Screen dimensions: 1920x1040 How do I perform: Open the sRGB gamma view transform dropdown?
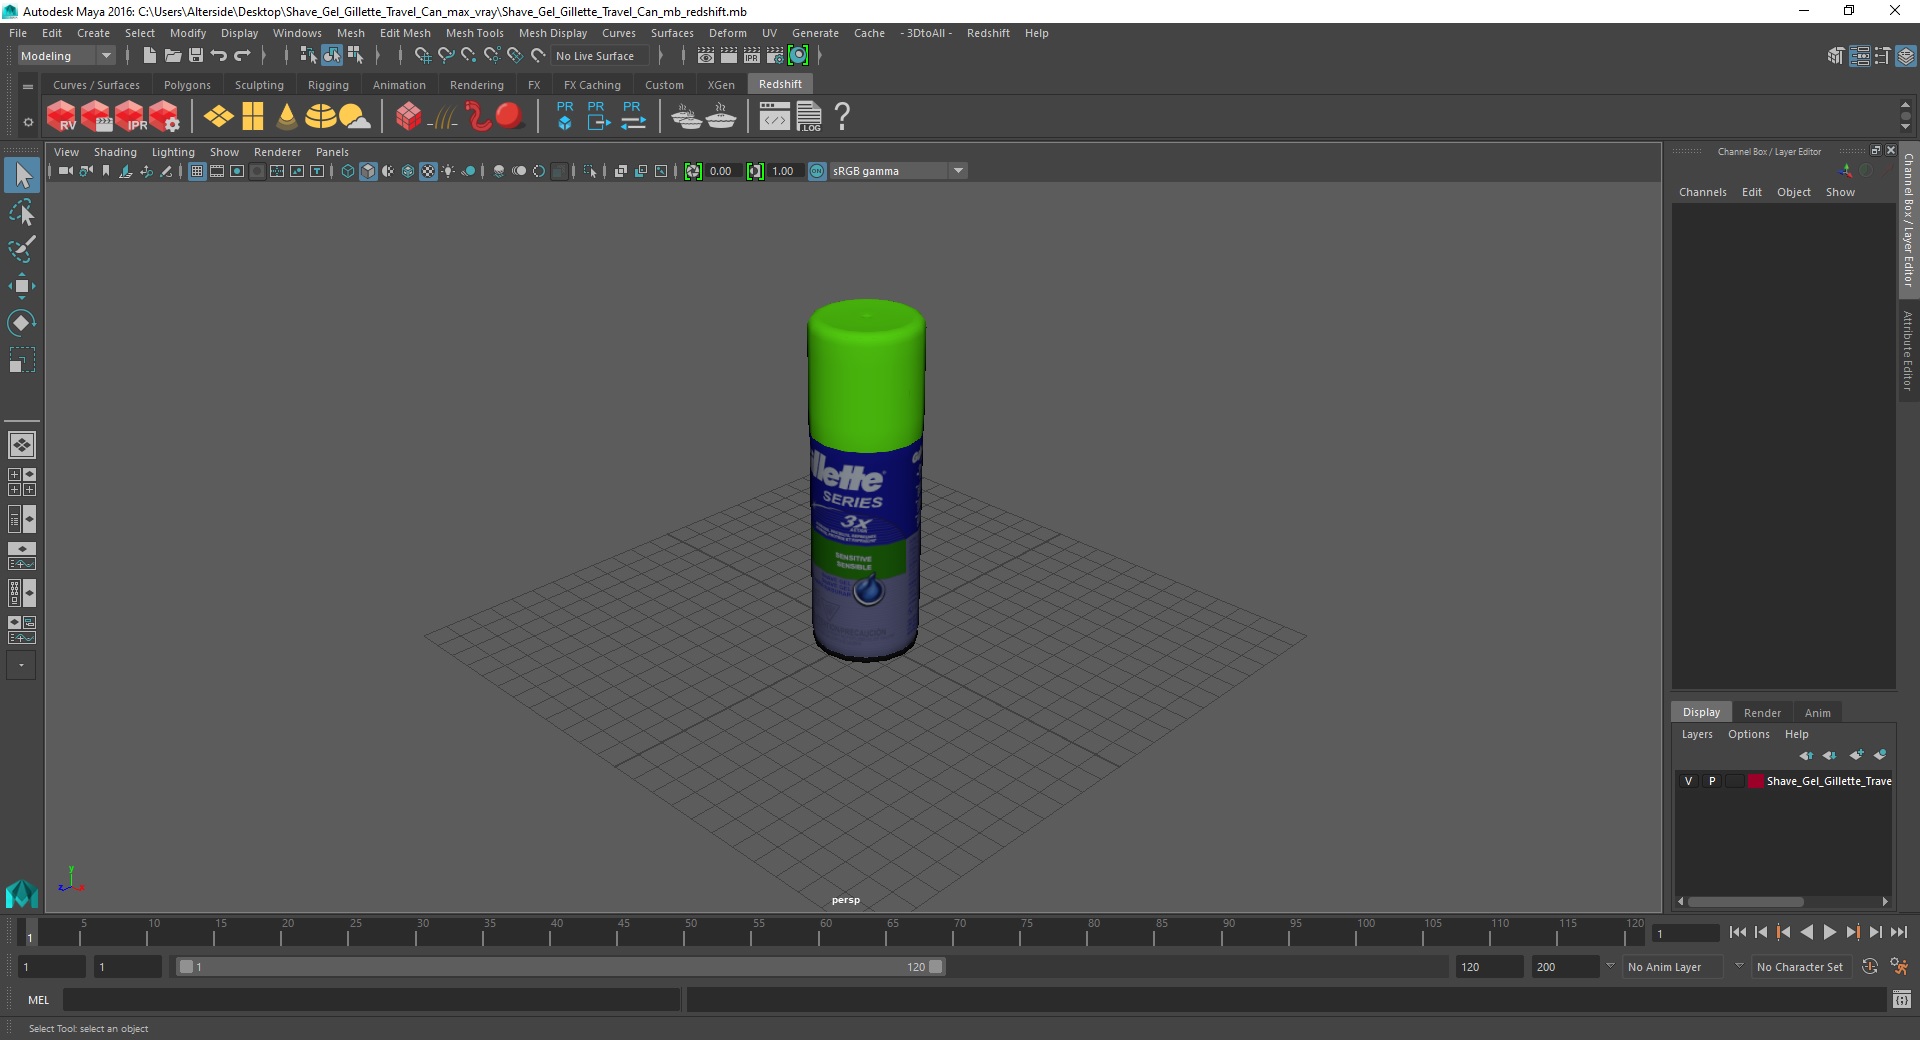897,171
